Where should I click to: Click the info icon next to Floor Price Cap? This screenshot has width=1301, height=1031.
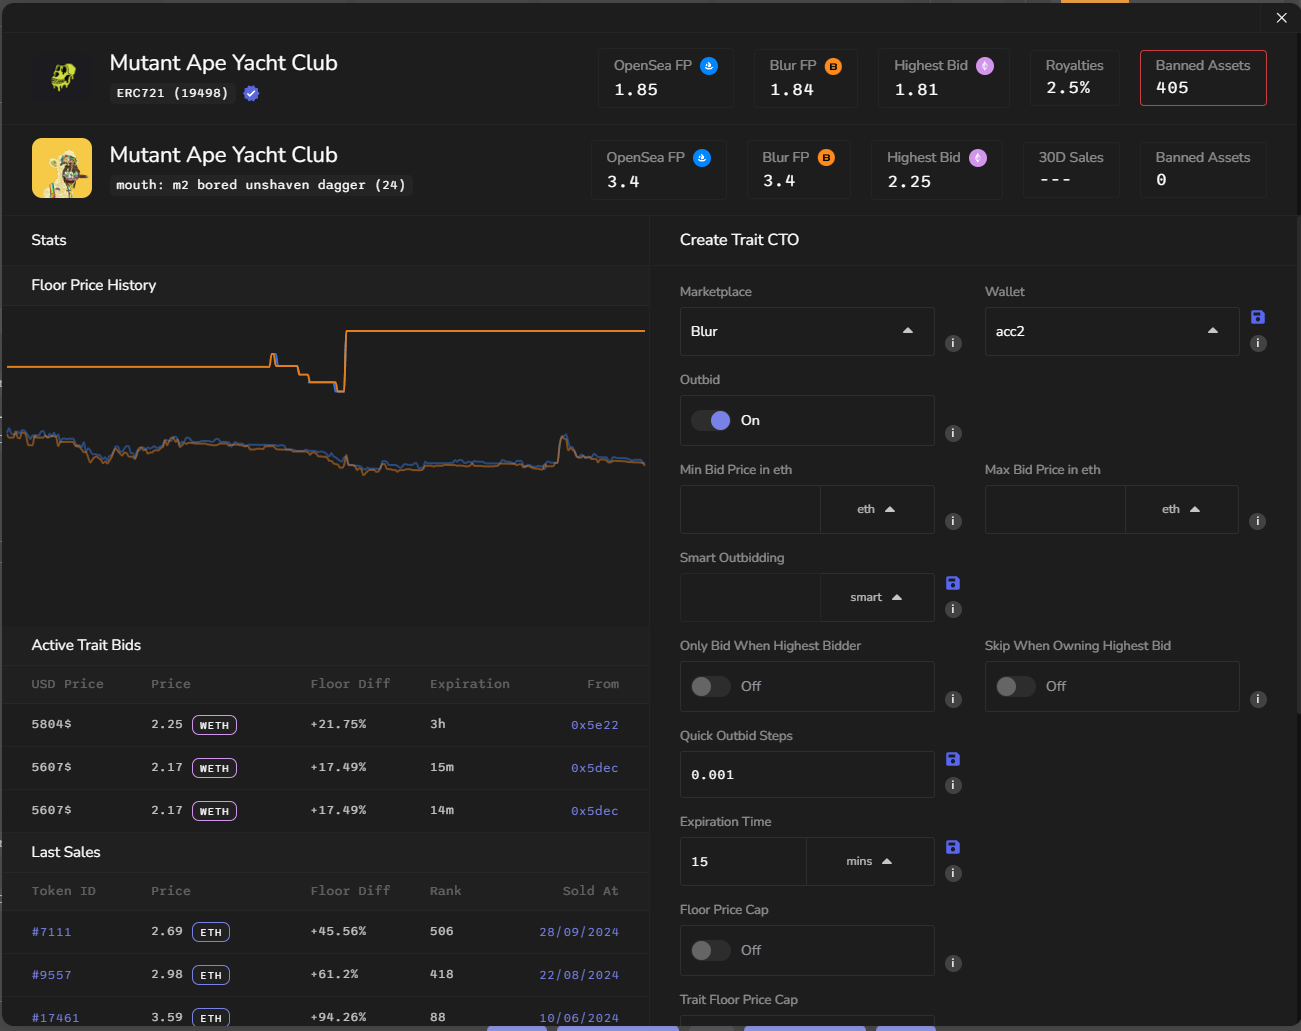954,963
